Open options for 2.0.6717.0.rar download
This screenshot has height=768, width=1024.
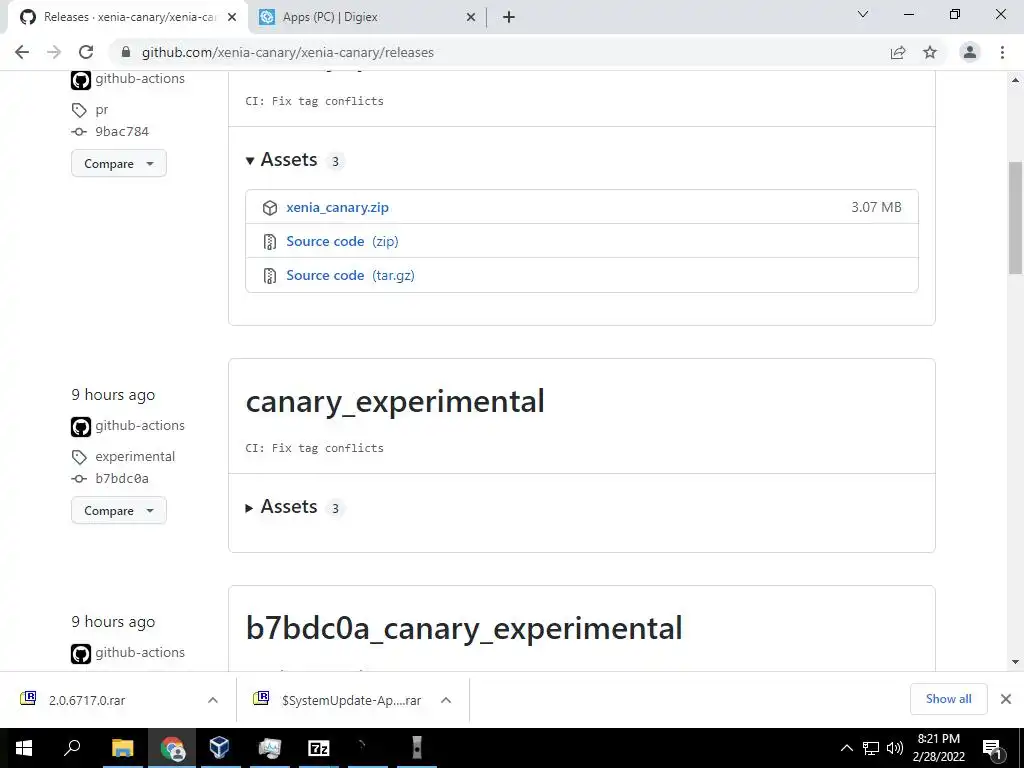pos(213,700)
